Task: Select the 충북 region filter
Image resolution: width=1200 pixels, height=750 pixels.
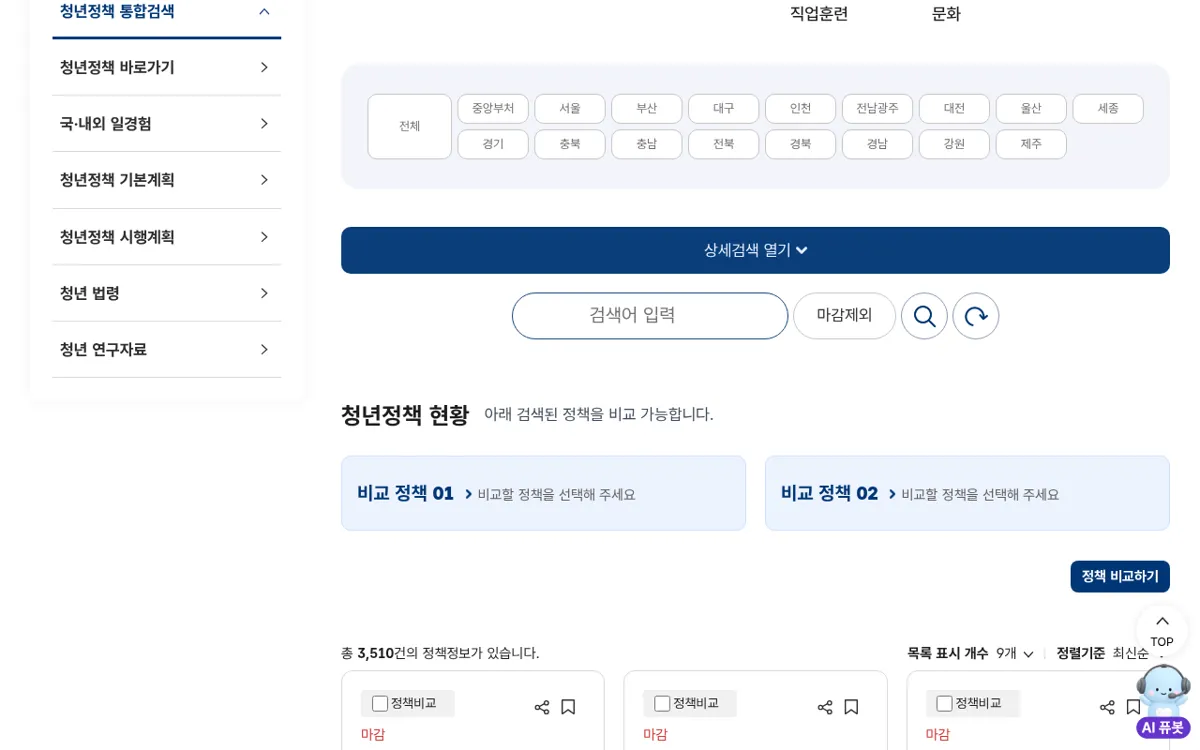Action: click(570, 144)
